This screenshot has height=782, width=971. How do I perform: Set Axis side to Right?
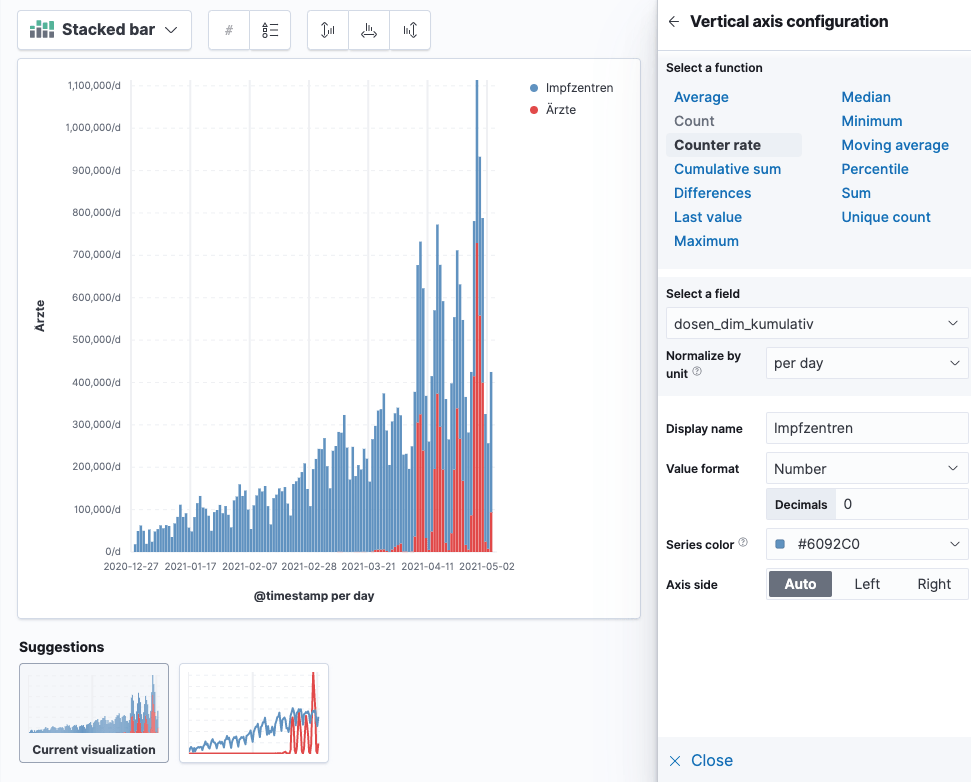tap(933, 584)
